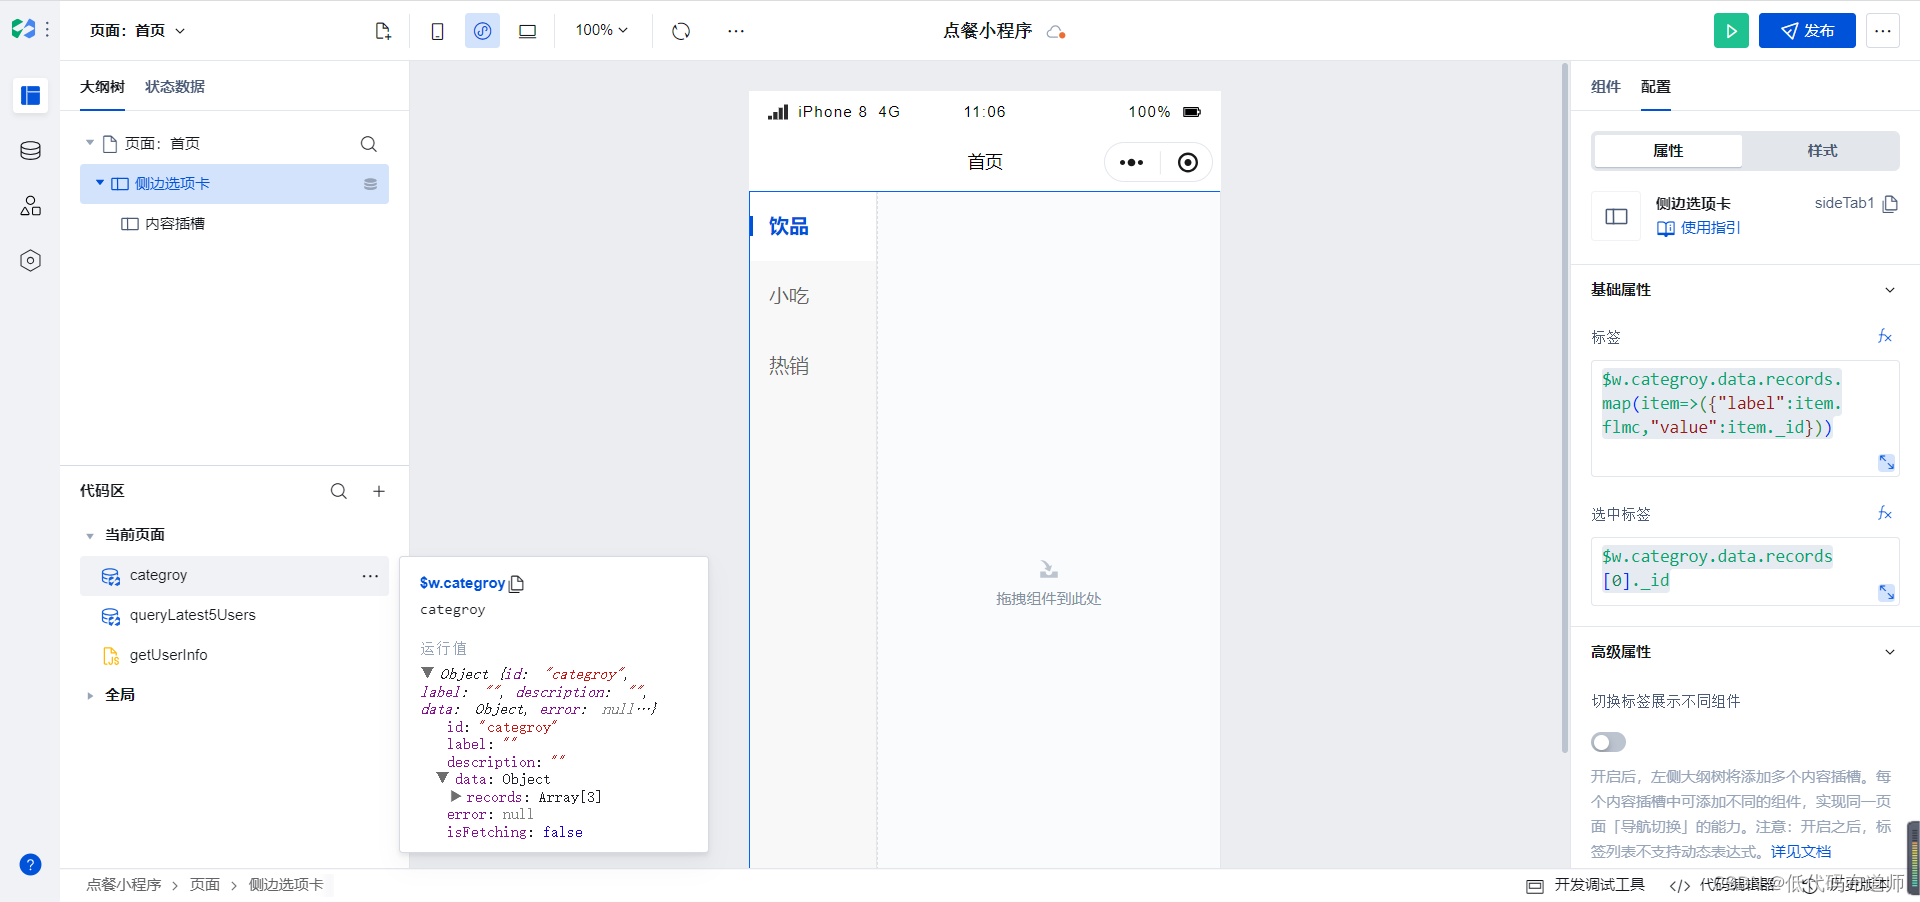Add new code item with the plus icon
Image resolution: width=1920 pixels, height=902 pixels.
pos(379,491)
